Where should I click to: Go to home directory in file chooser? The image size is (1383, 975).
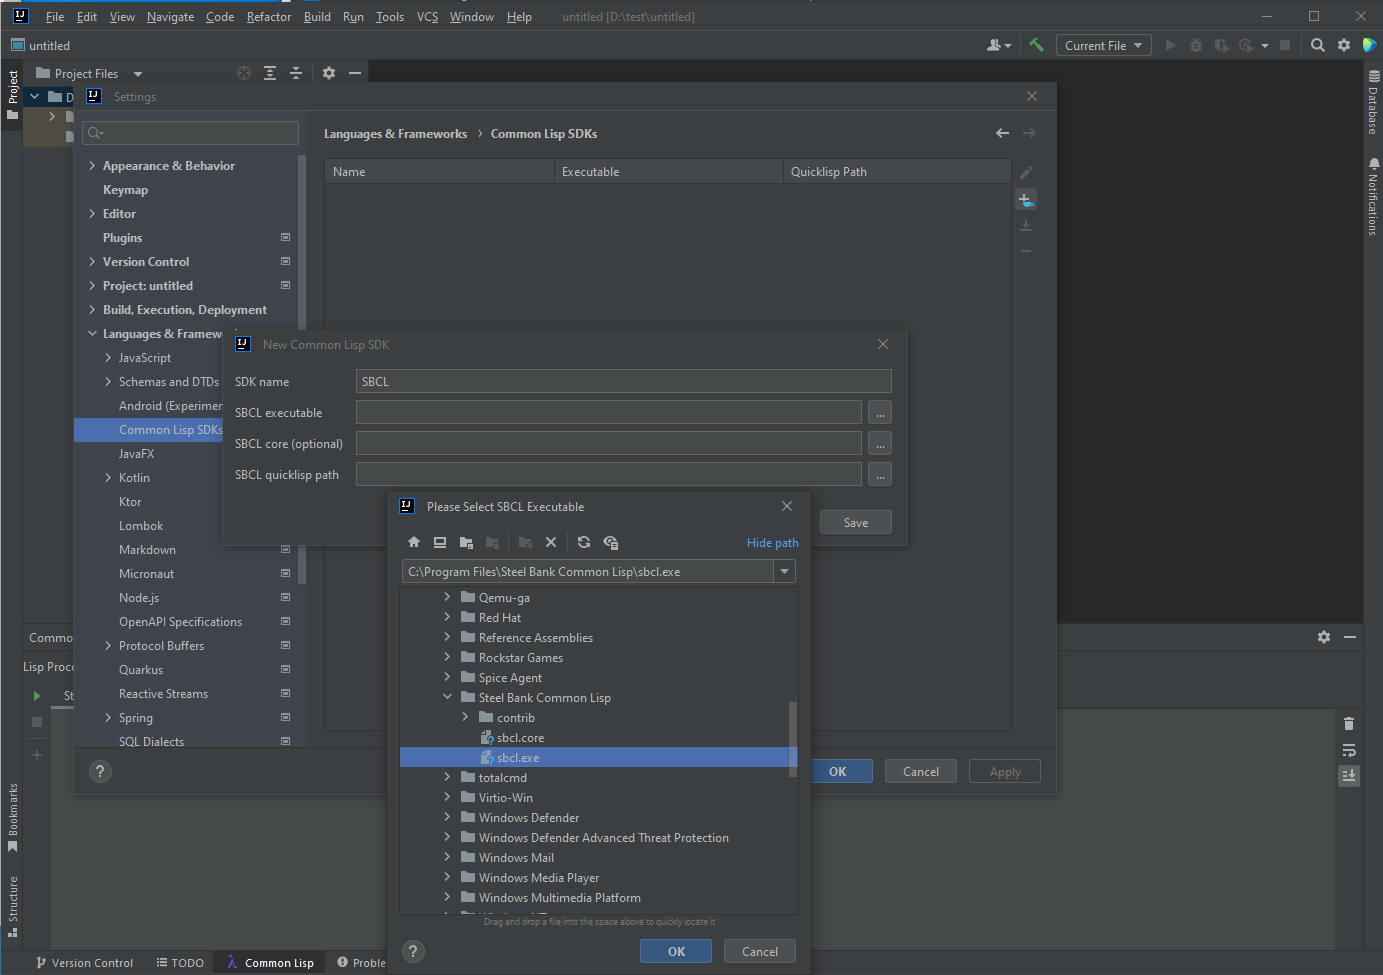click(414, 543)
